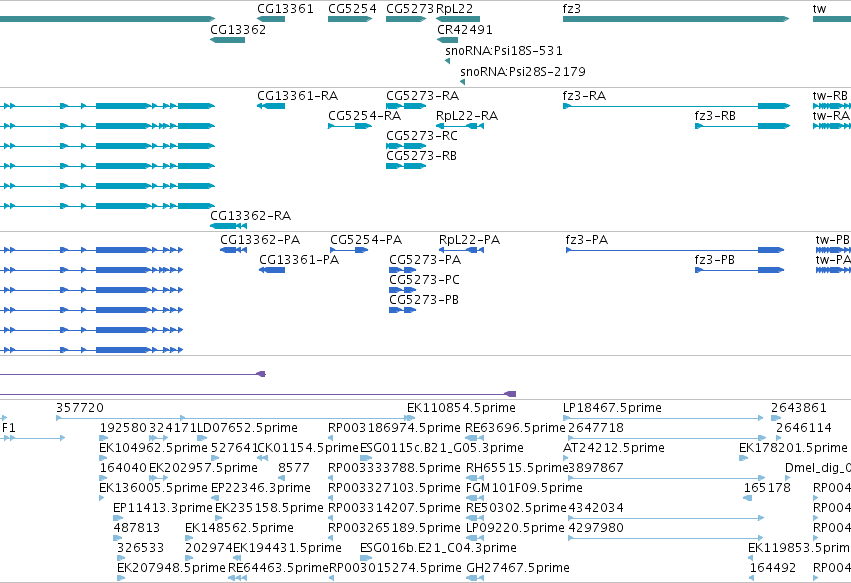Select the EK202957.5prime EST label
This screenshot has height=583, width=851.
click(x=203, y=468)
